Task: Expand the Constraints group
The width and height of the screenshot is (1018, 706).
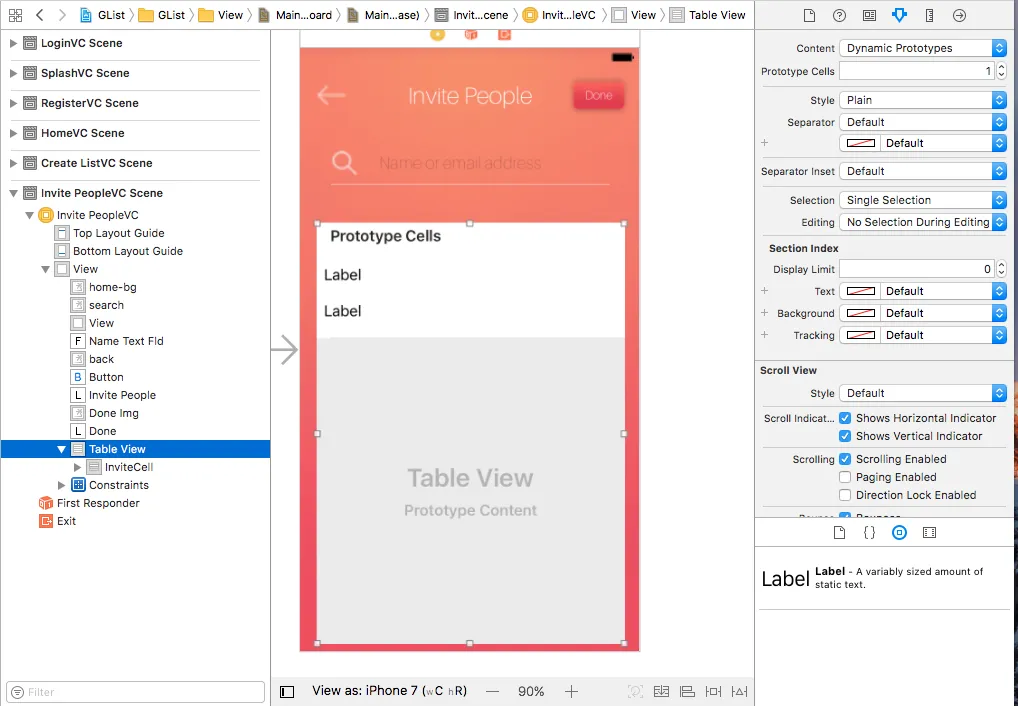Action: 62,485
